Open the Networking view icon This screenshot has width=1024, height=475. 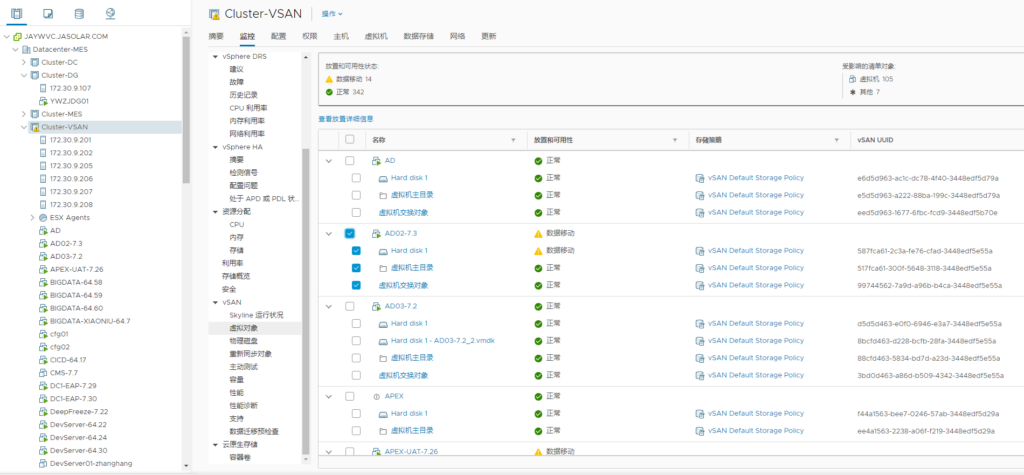point(109,13)
